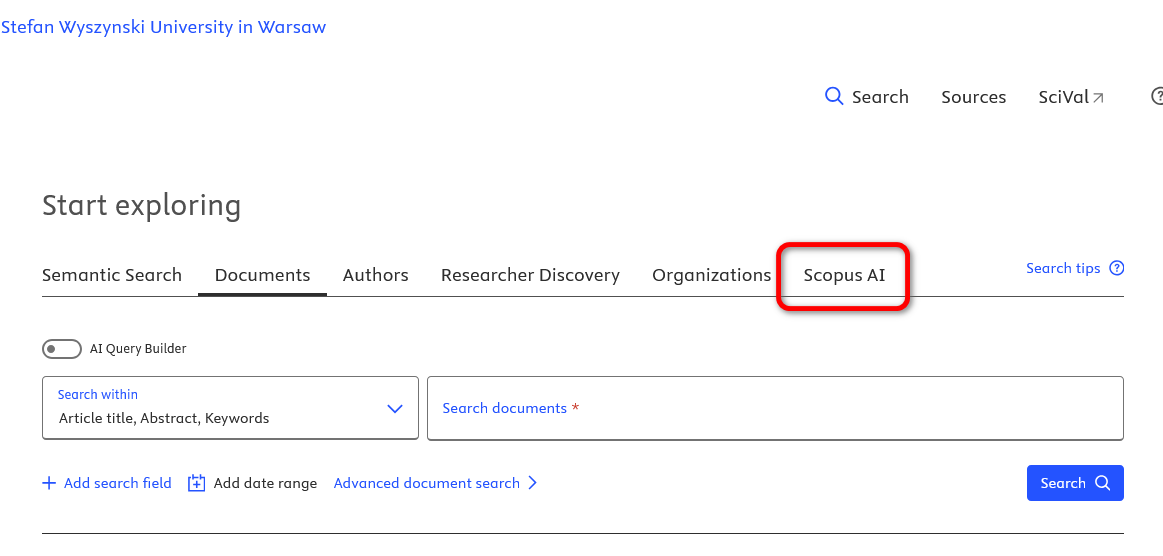Expand the Search within dropdown chevron

[395, 408]
